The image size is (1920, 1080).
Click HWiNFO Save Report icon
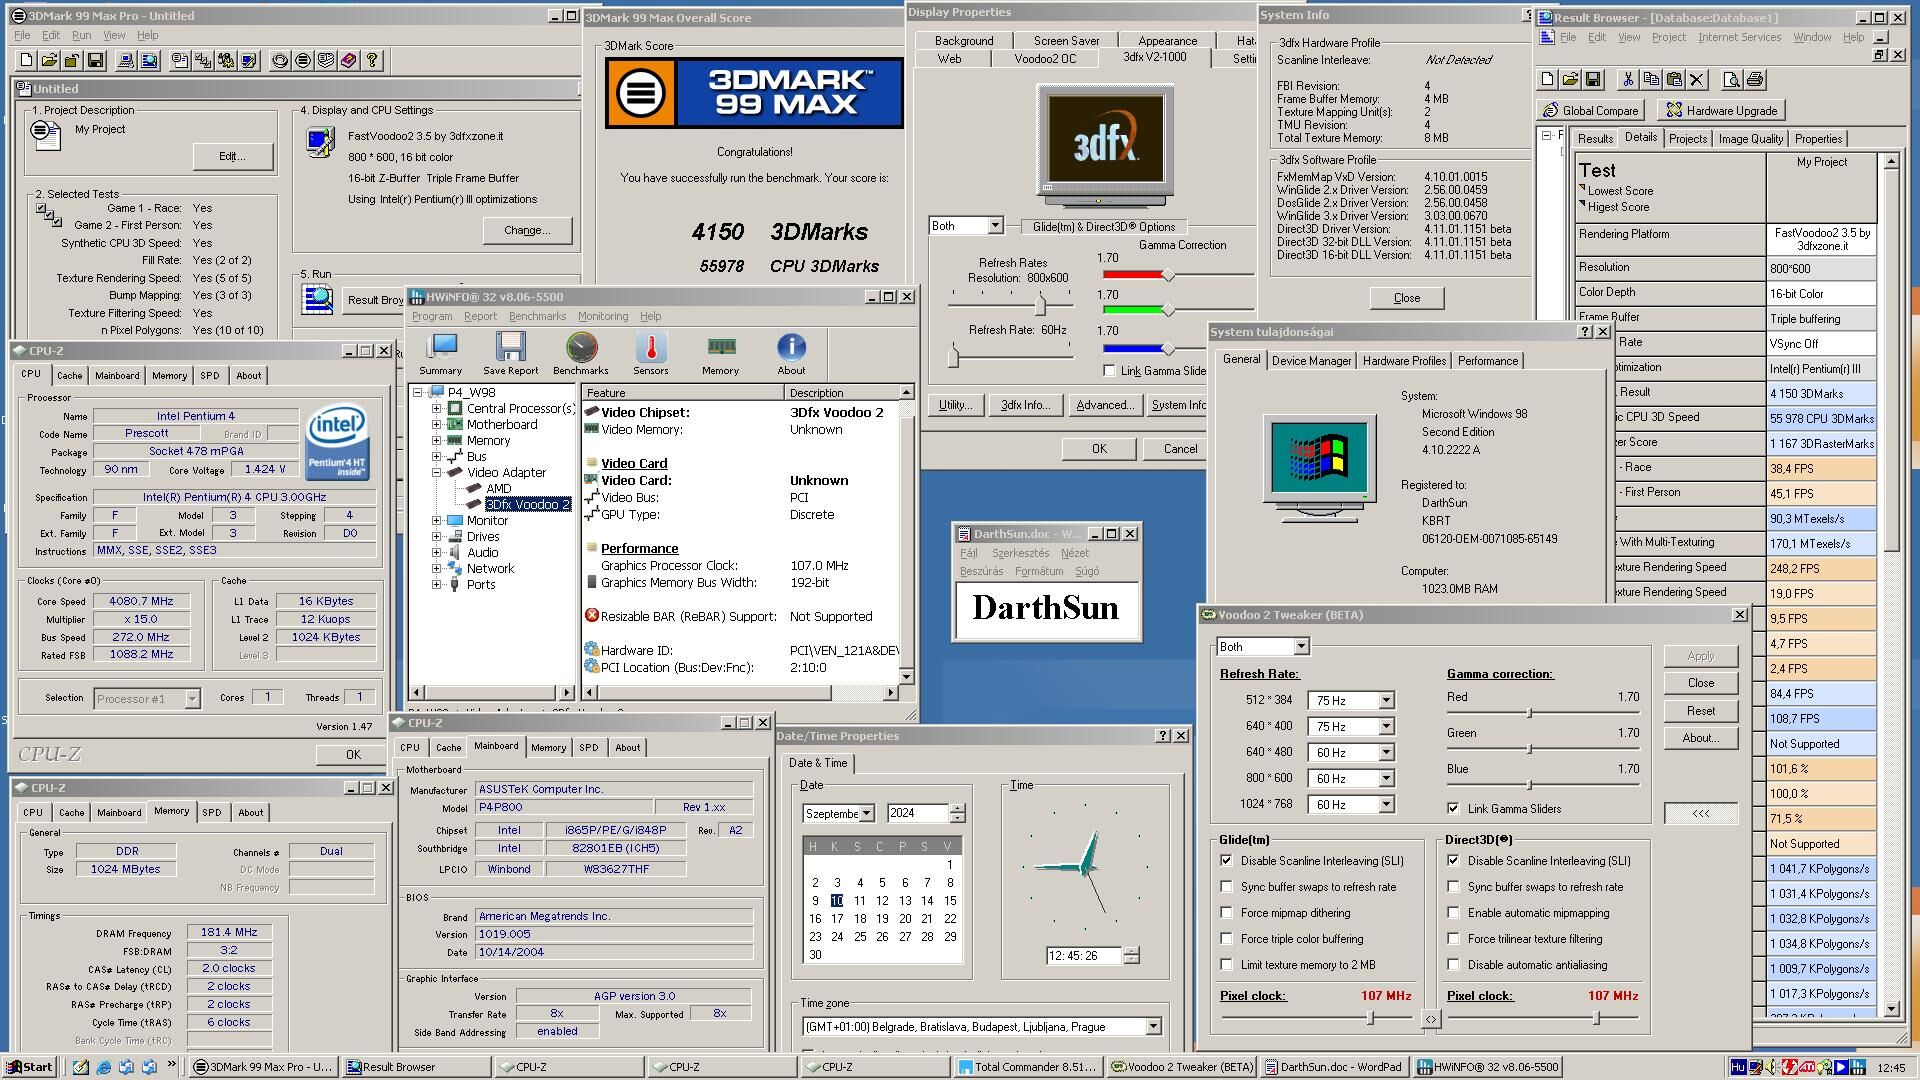click(x=511, y=354)
